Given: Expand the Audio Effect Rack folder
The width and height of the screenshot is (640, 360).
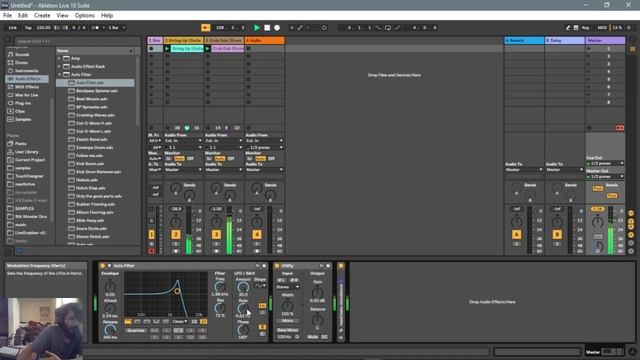Looking at the screenshot, I should point(60,67).
